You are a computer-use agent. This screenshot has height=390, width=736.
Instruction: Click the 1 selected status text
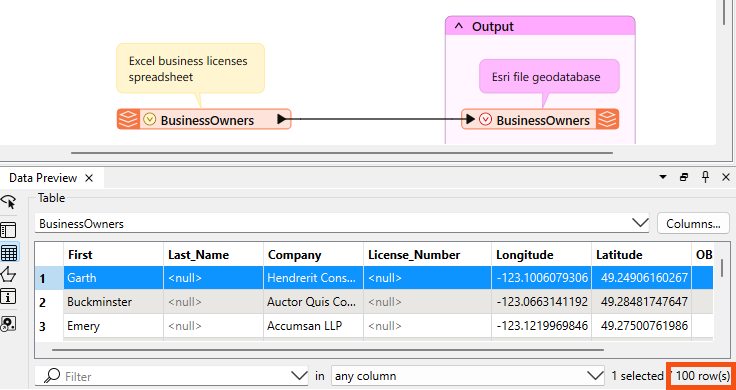636,376
